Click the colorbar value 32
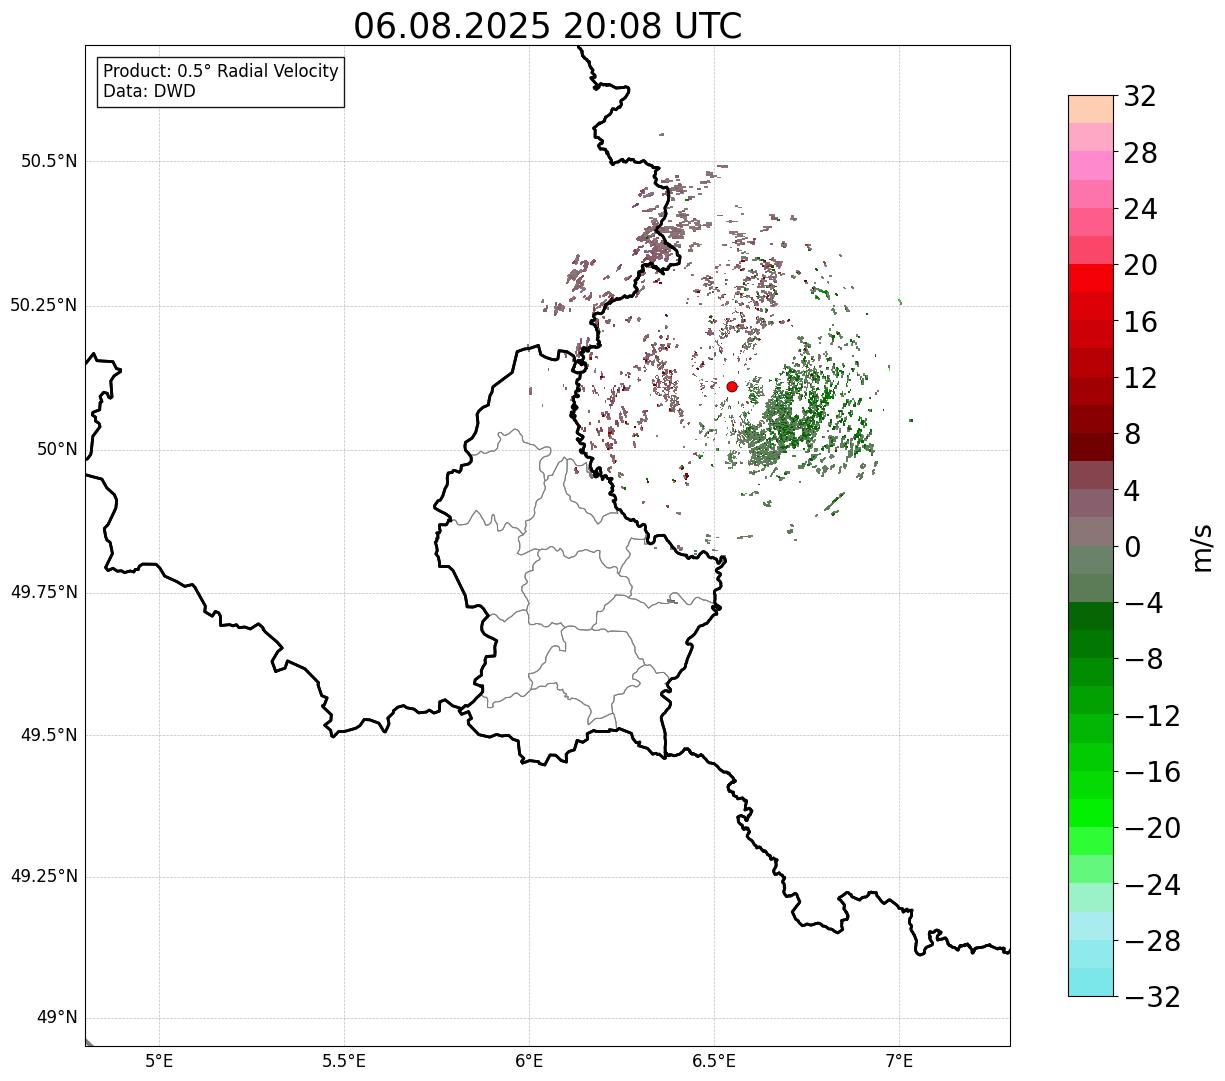The image size is (1225, 1081). (1141, 97)
